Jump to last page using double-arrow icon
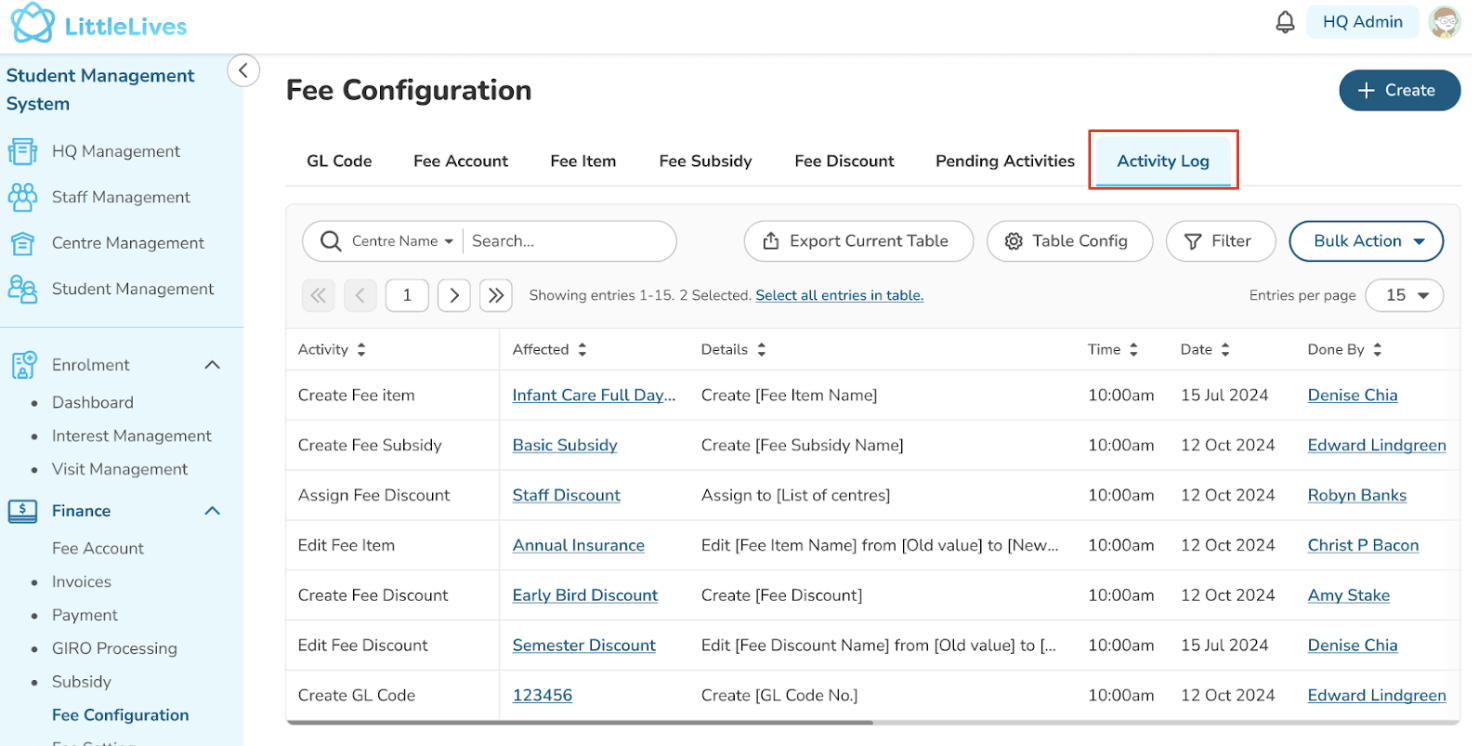This screenshot has width=1472, height=746. click(496, 295)
